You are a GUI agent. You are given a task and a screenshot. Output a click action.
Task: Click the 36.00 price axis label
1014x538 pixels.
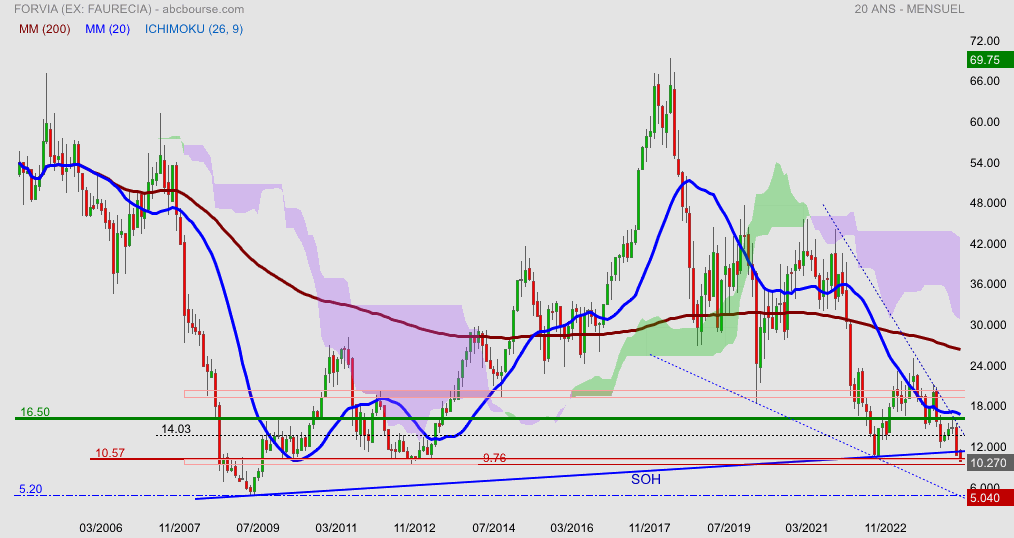988,284
